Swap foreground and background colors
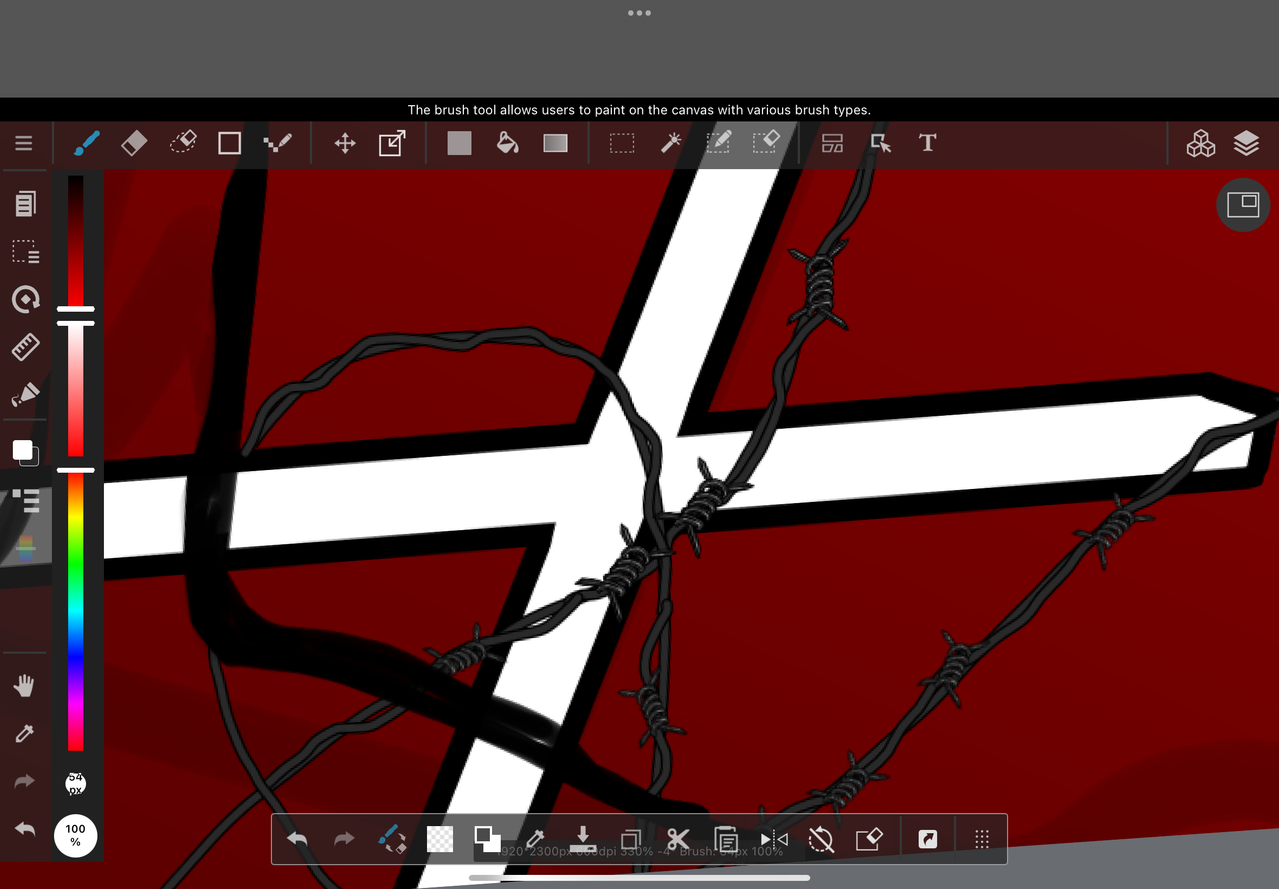Screen dimensions: 1279x889 [487, 839]
